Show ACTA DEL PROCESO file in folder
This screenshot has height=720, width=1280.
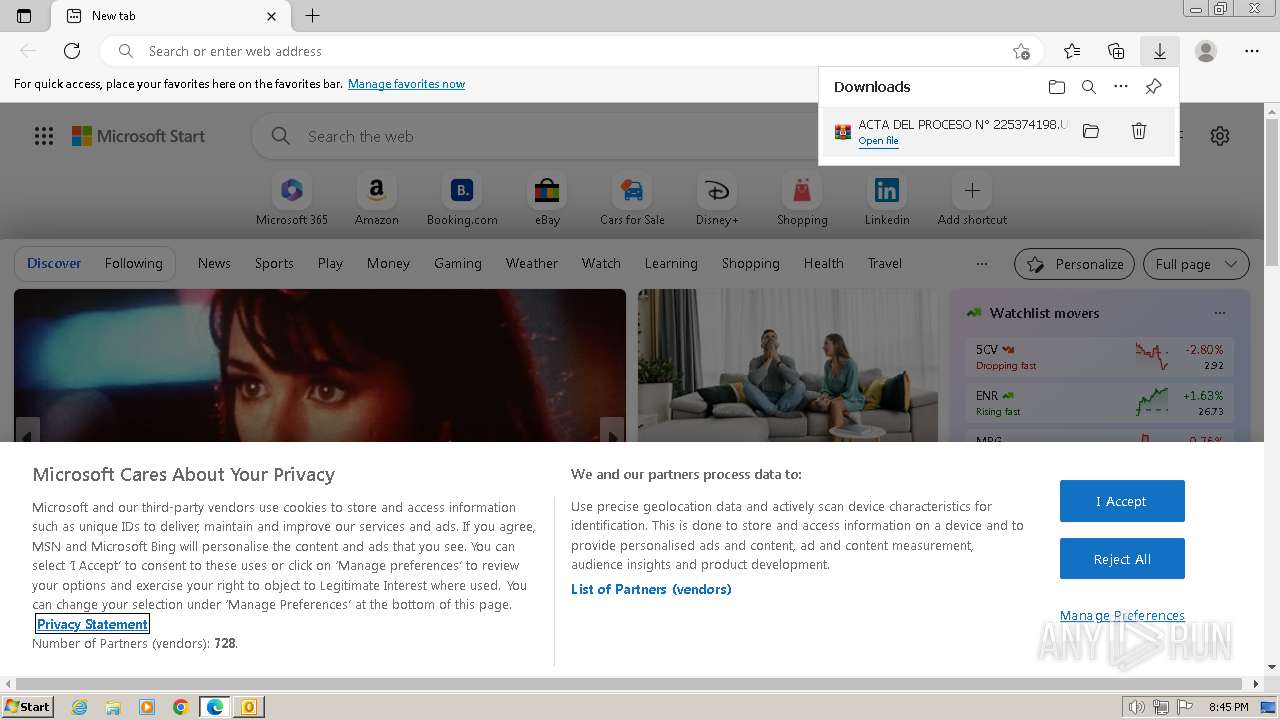pos(1091,131)
